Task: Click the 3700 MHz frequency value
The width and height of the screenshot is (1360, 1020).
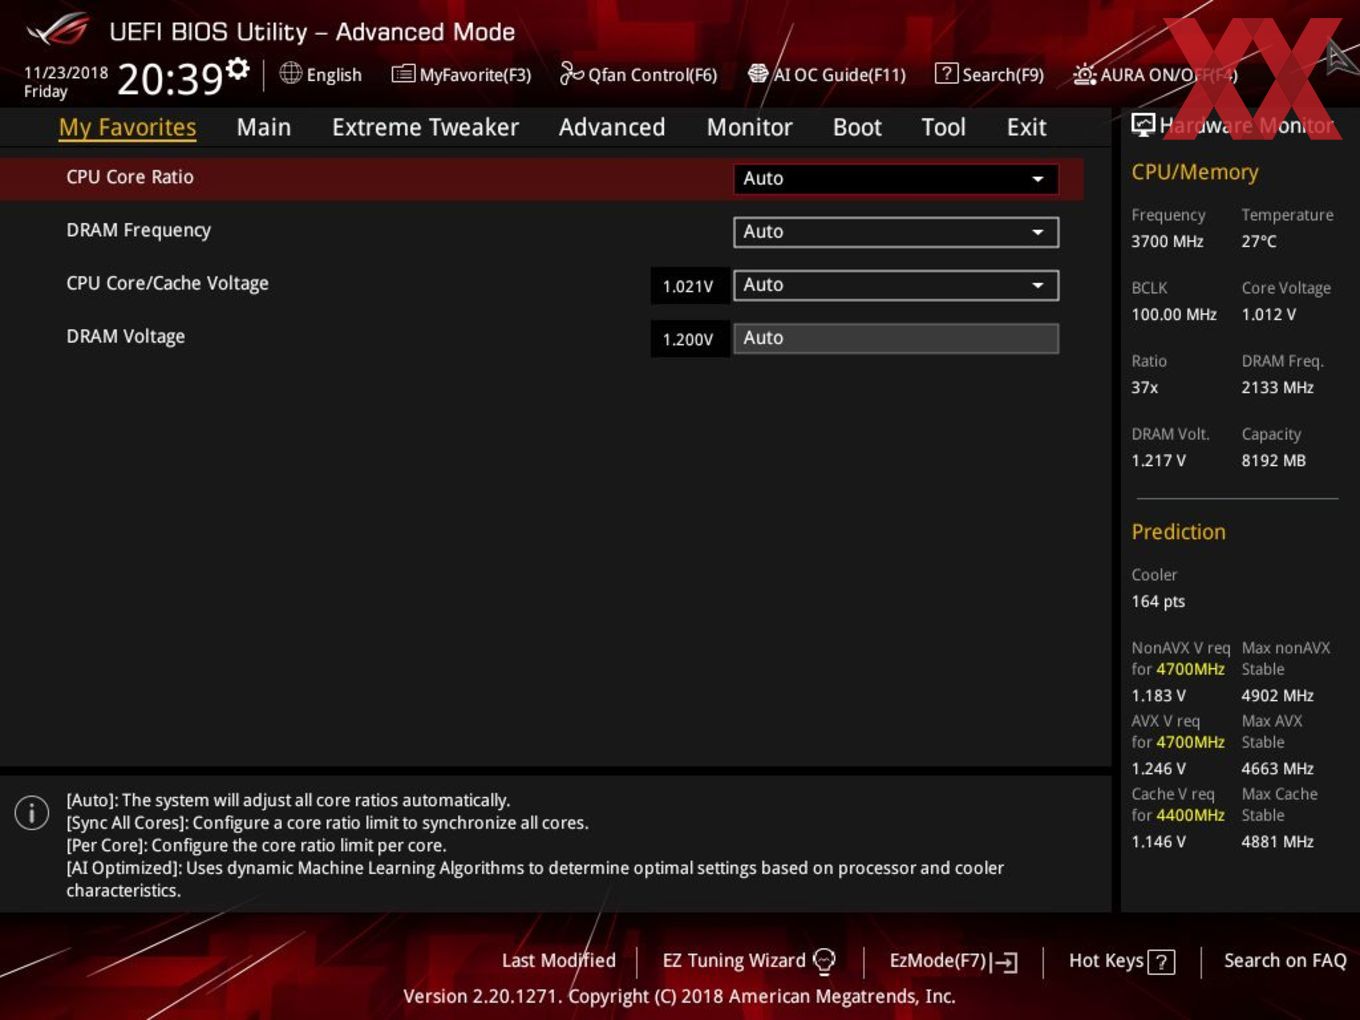Action: click(x=1167, y=241)
